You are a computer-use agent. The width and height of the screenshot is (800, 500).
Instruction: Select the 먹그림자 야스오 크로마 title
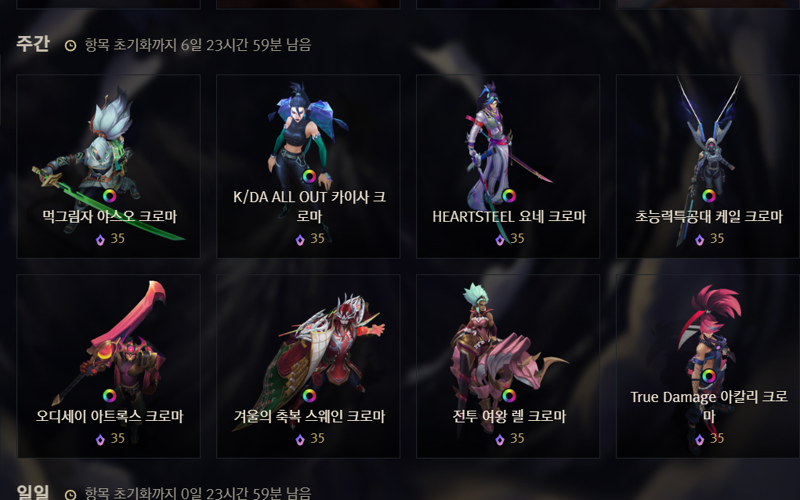click(x=109, y=216)
